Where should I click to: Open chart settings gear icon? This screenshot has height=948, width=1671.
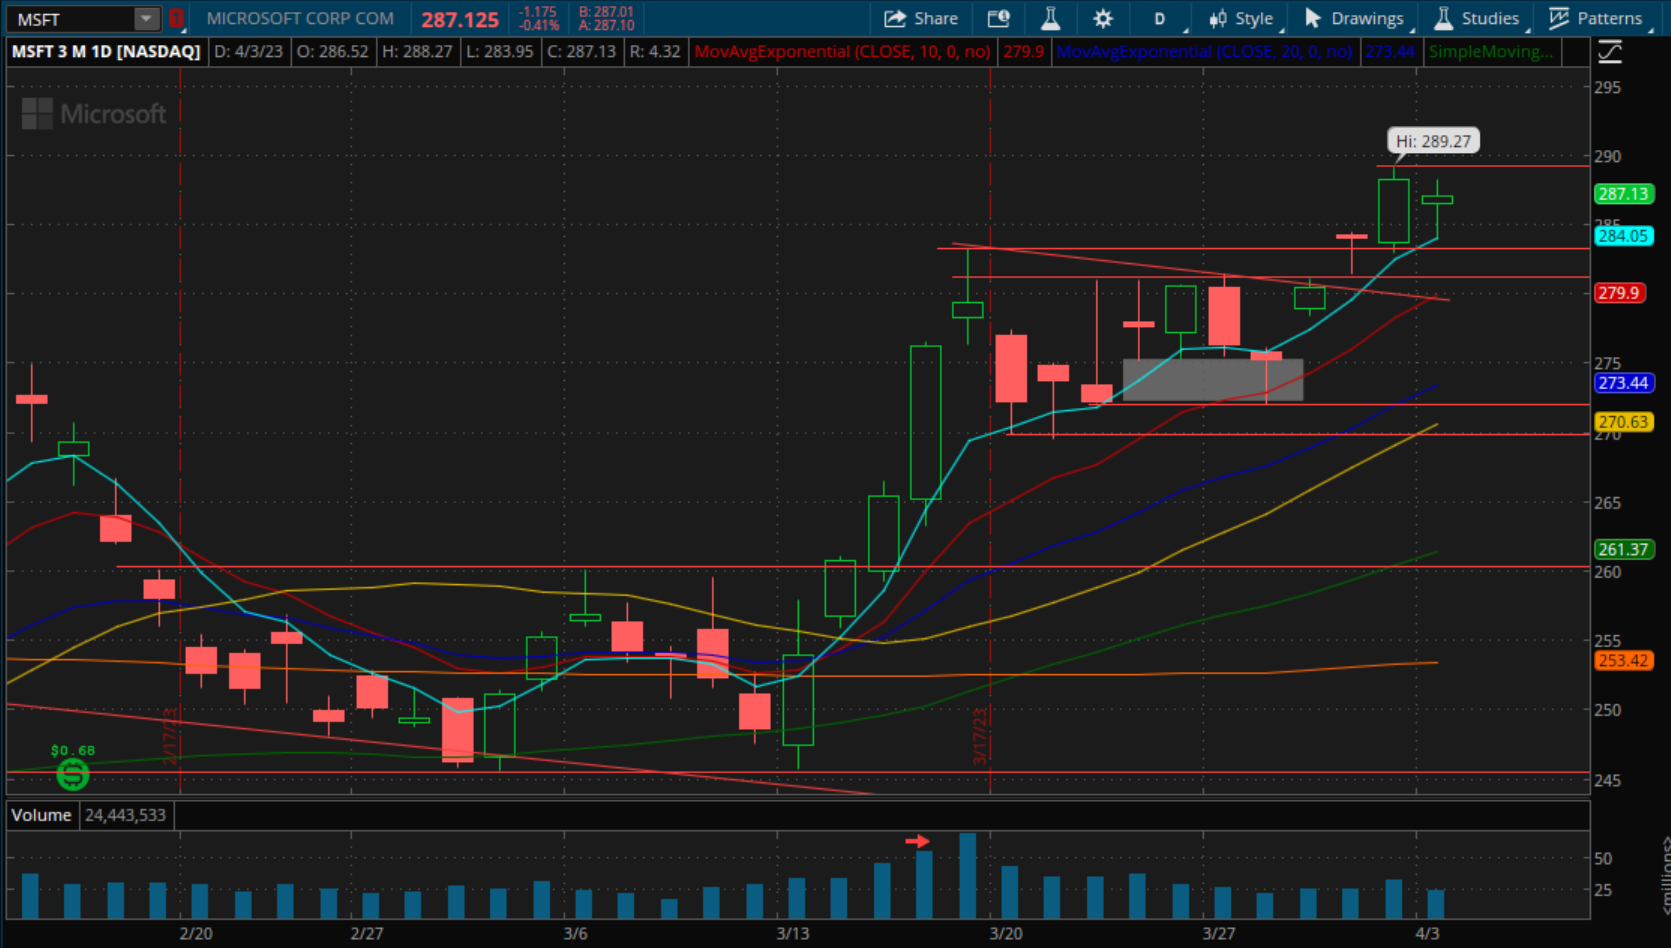[x=1103, y=18]
